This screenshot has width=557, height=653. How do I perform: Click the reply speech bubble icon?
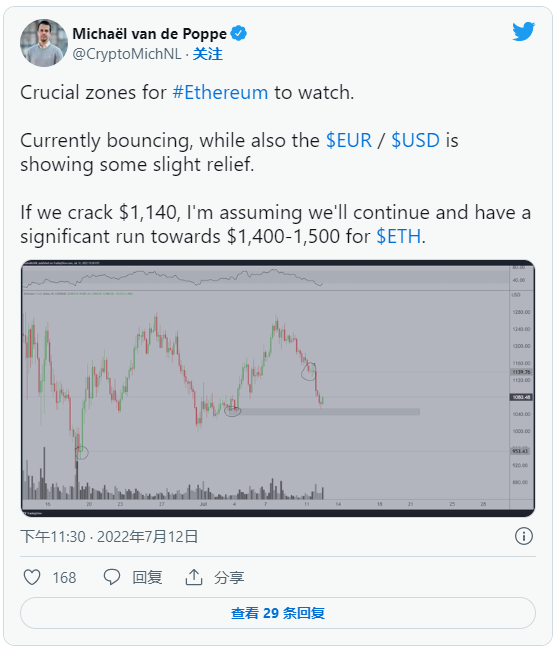pos(112,577)
